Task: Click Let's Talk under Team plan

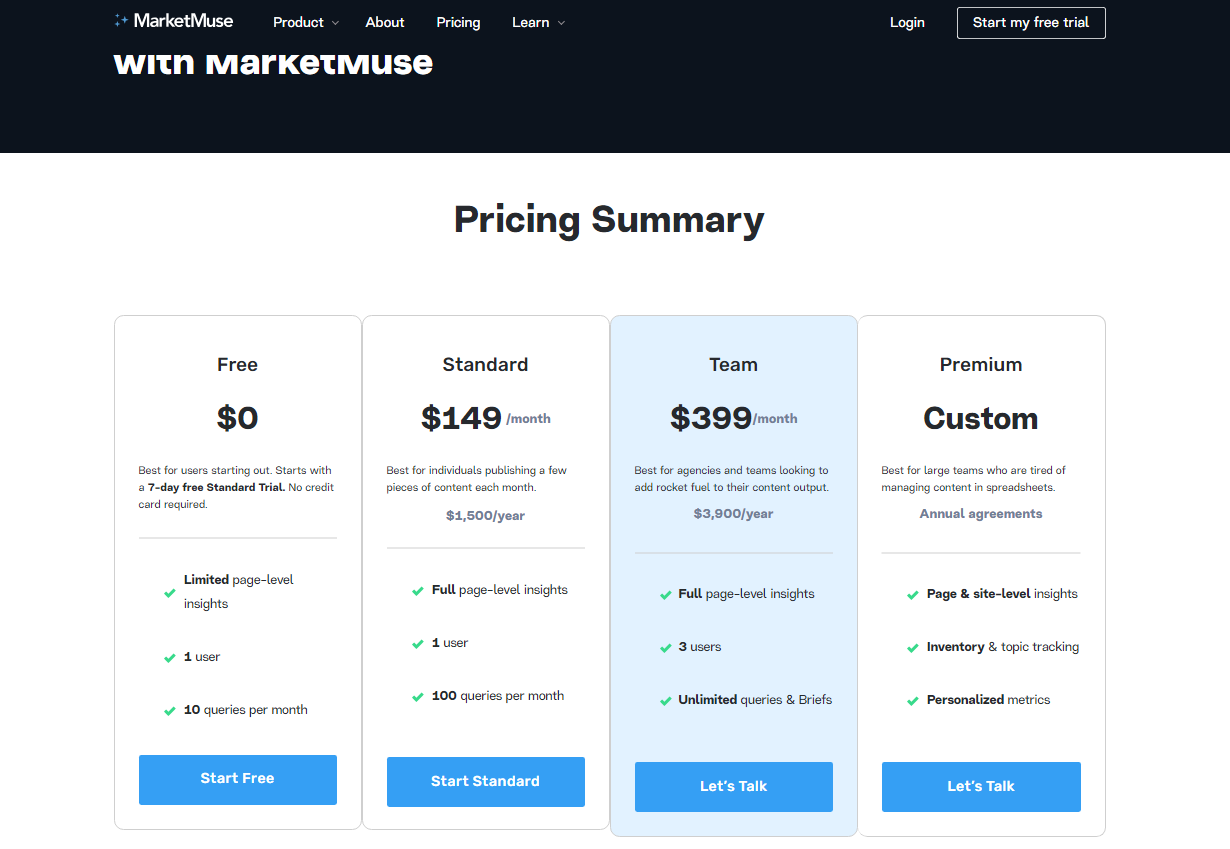Action: tap(734, 786)
